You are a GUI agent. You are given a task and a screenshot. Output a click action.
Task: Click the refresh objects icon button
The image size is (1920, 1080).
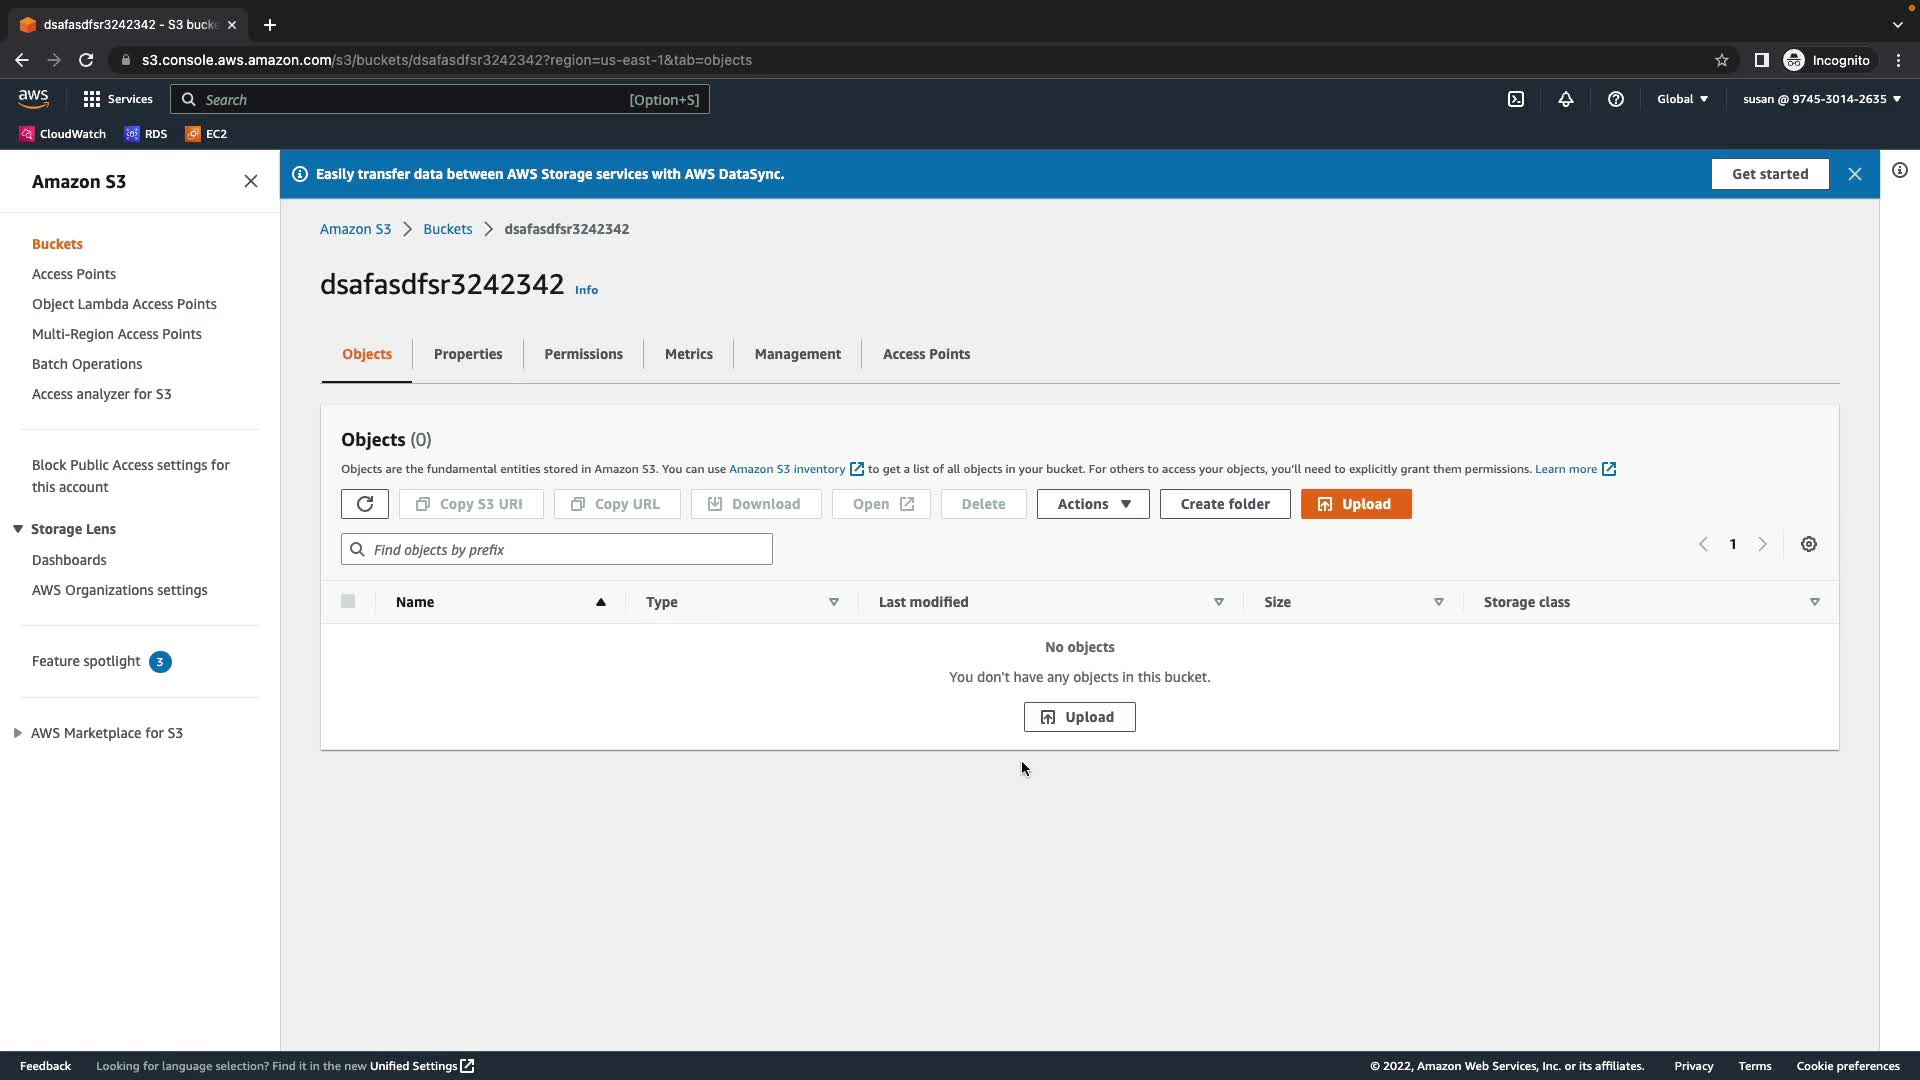point(364,504)
